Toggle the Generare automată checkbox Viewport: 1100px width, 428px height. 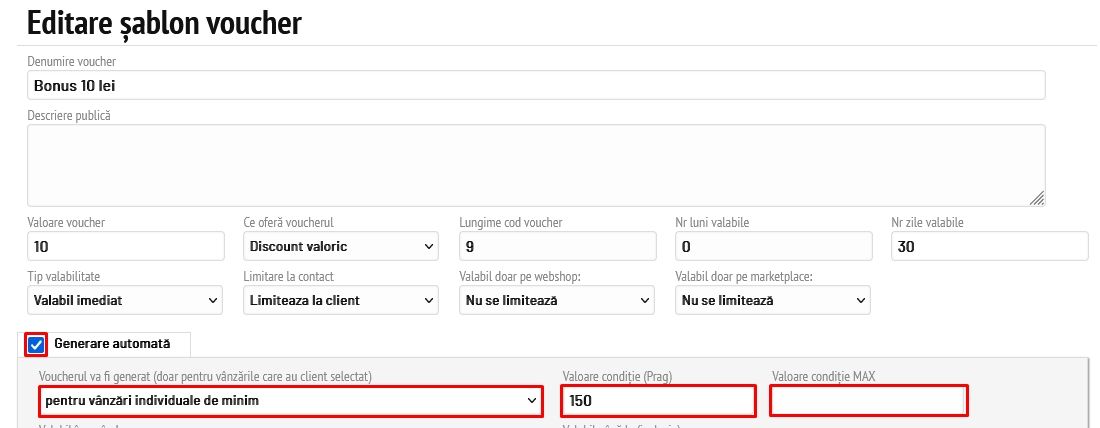(37, 345)
